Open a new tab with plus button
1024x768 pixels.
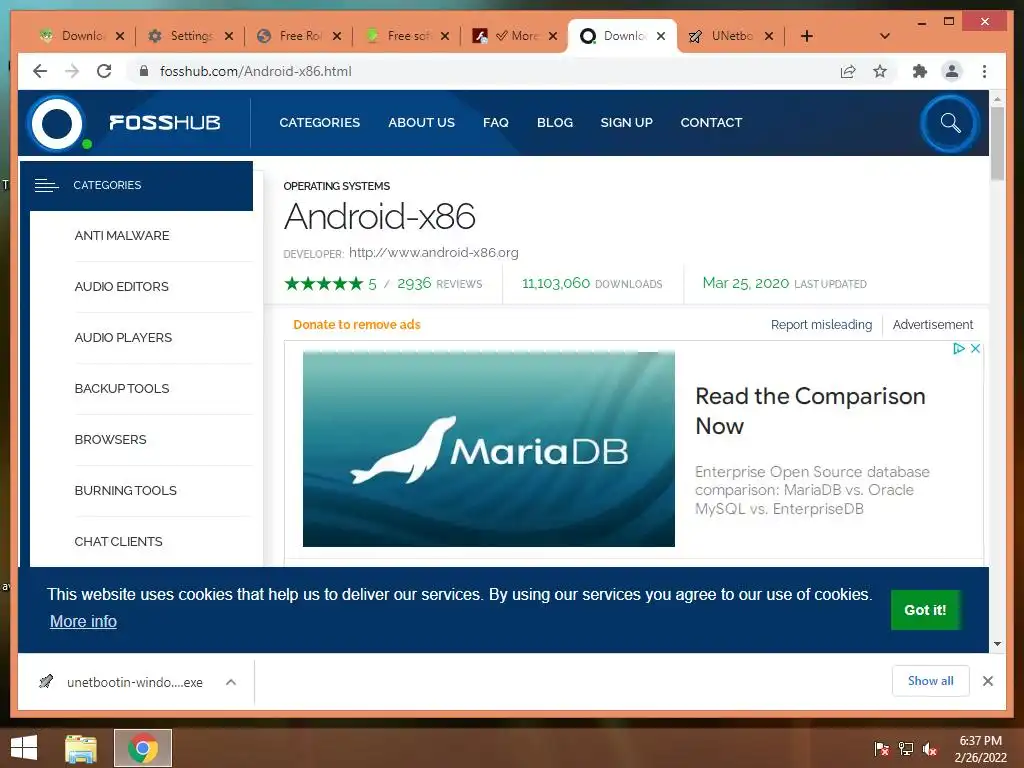click(x=807, y=36)
